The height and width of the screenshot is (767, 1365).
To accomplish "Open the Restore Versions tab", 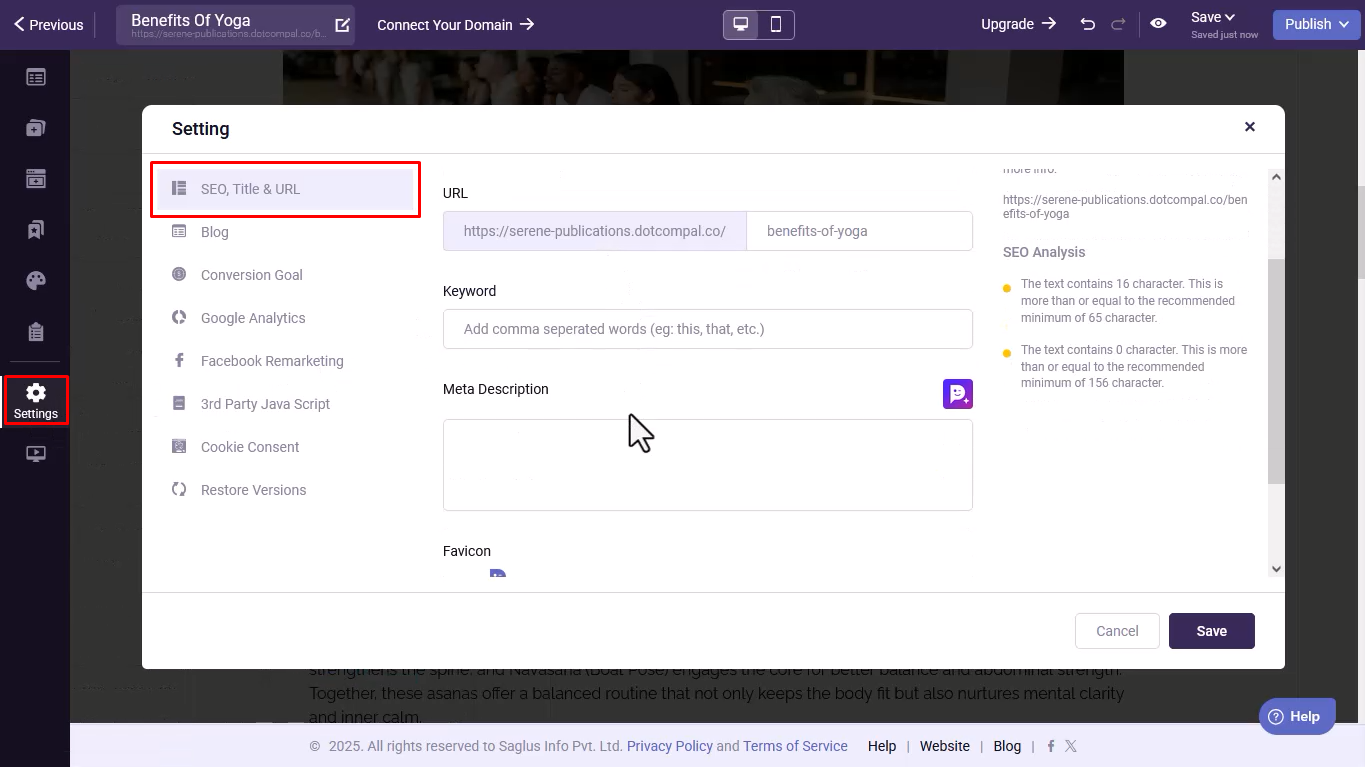I will pyautogui.click(x=253, y=490).
